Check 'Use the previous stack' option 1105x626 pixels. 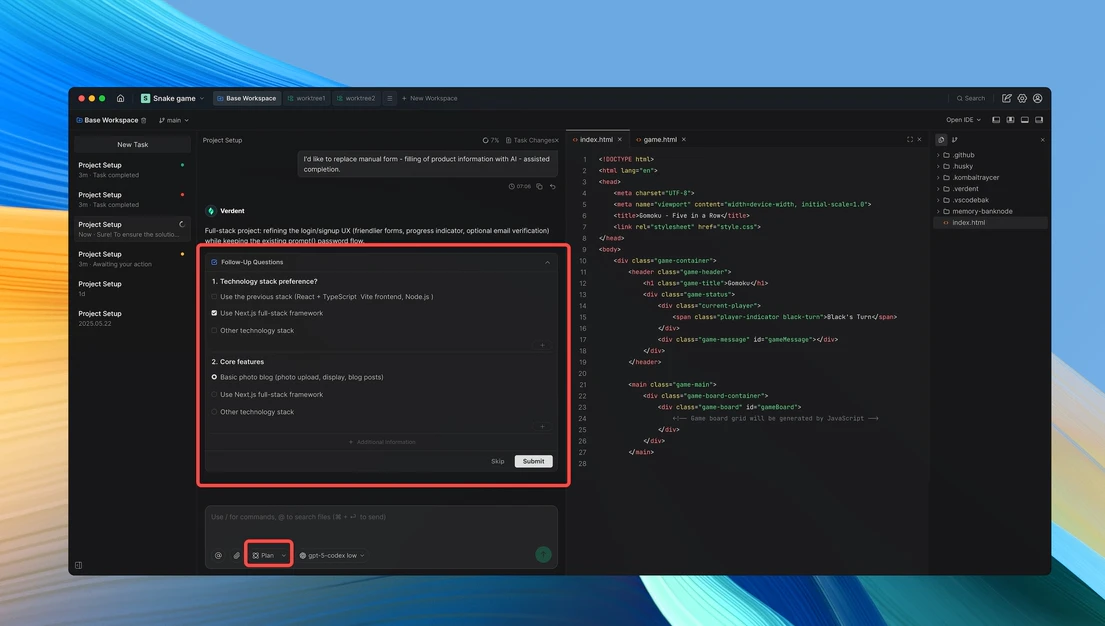[214, 297]
